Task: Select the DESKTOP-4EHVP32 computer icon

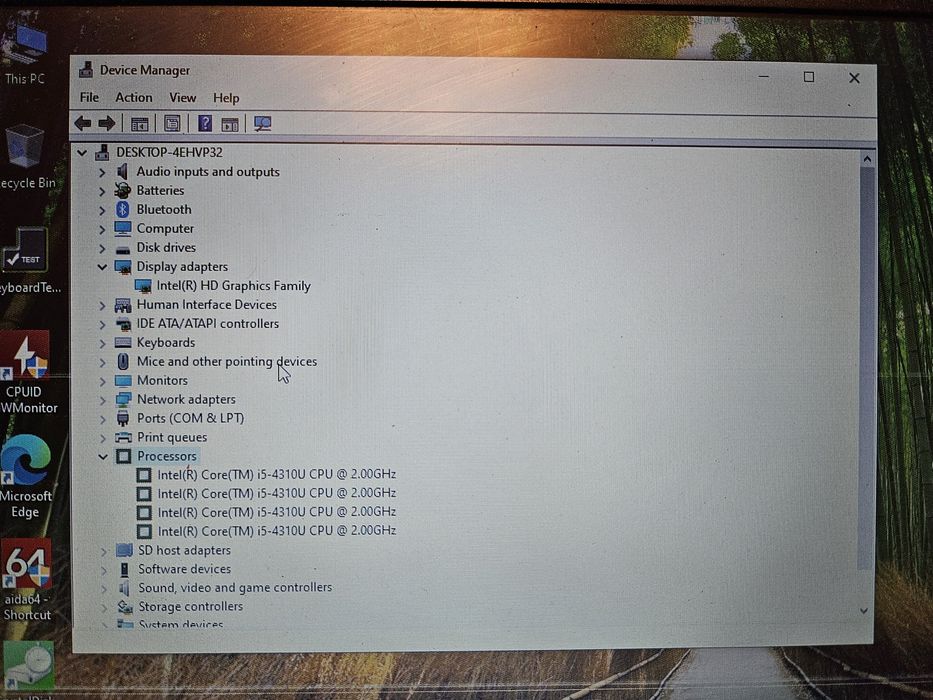Action: coord(102,152)
